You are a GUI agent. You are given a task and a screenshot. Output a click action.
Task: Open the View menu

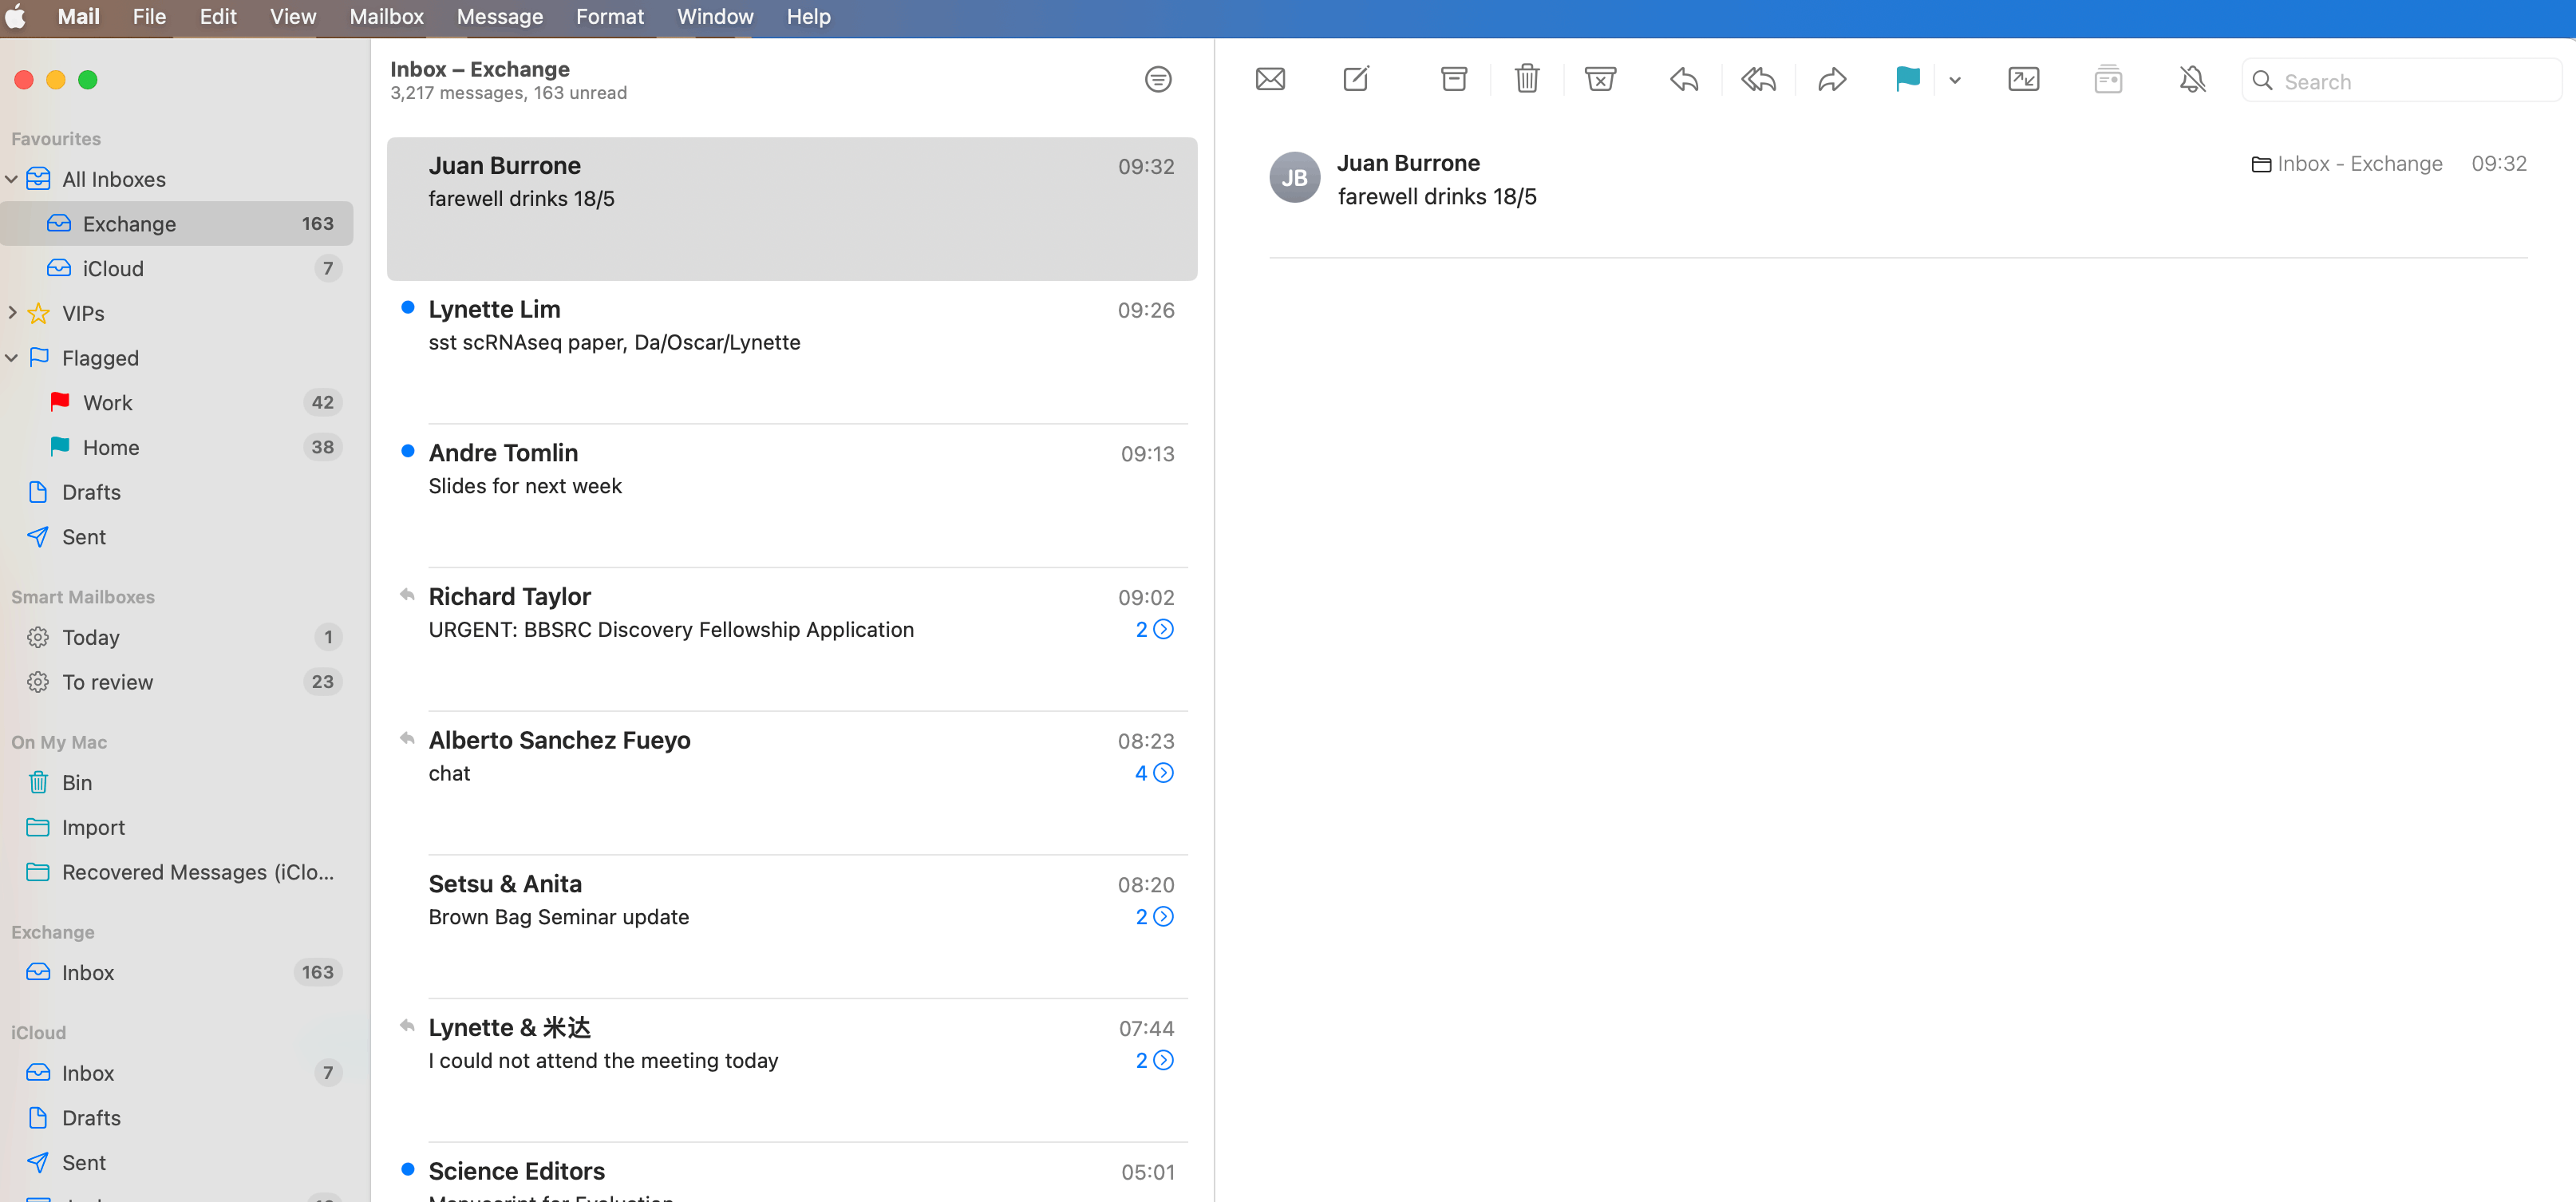pos(292,17)
